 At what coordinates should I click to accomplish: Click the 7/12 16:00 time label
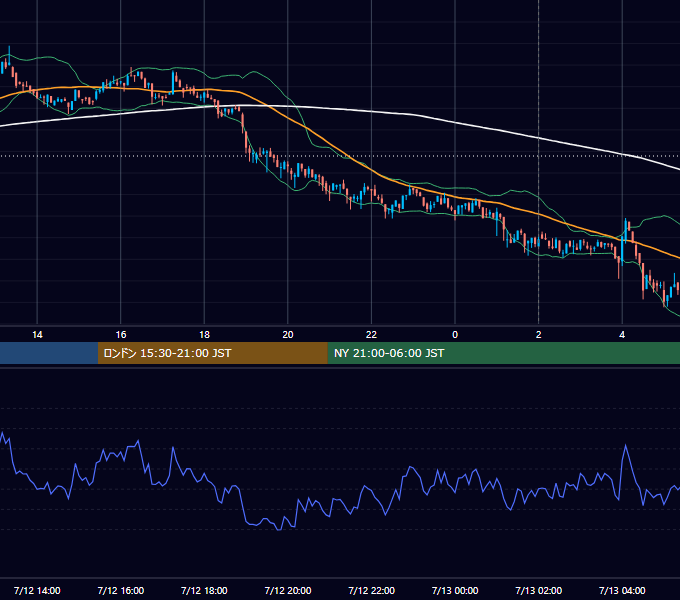point(121,590)
